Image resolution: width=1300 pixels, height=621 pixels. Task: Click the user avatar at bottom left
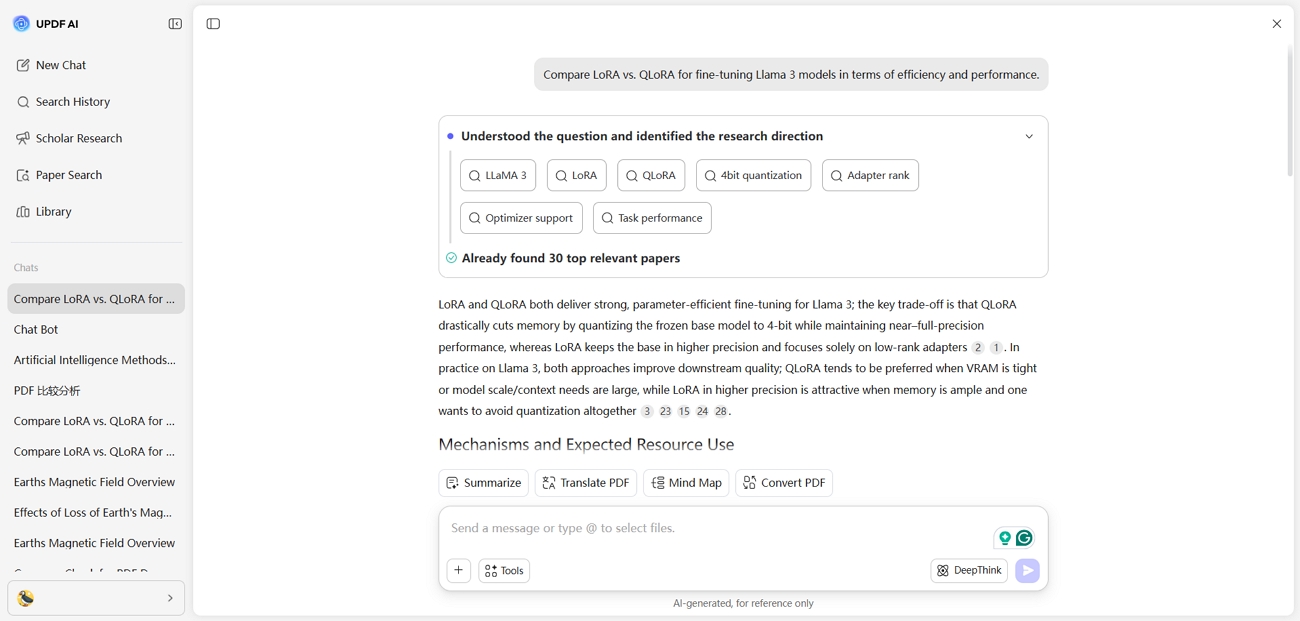[26, 598]
